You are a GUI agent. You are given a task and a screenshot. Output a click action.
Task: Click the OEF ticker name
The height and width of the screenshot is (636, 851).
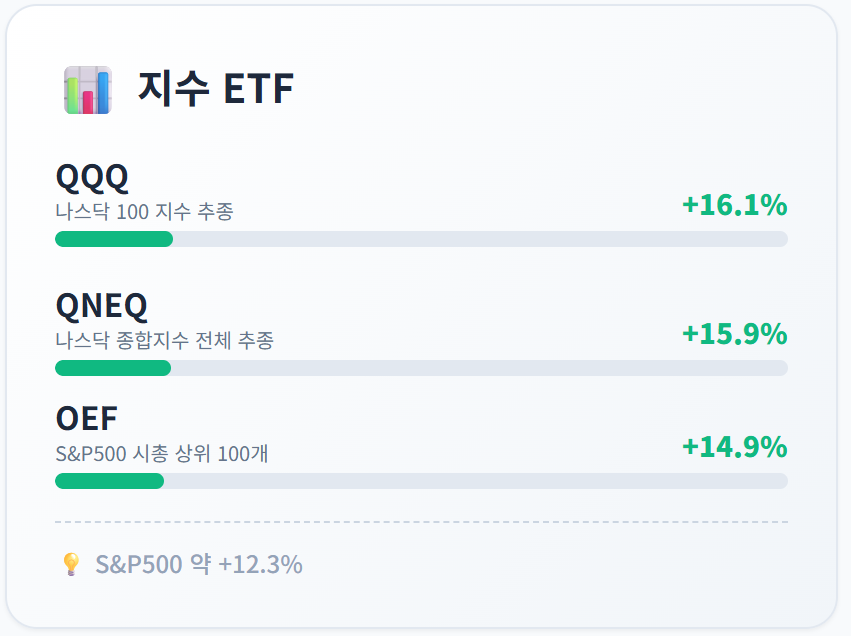click(x=86, y=418)
